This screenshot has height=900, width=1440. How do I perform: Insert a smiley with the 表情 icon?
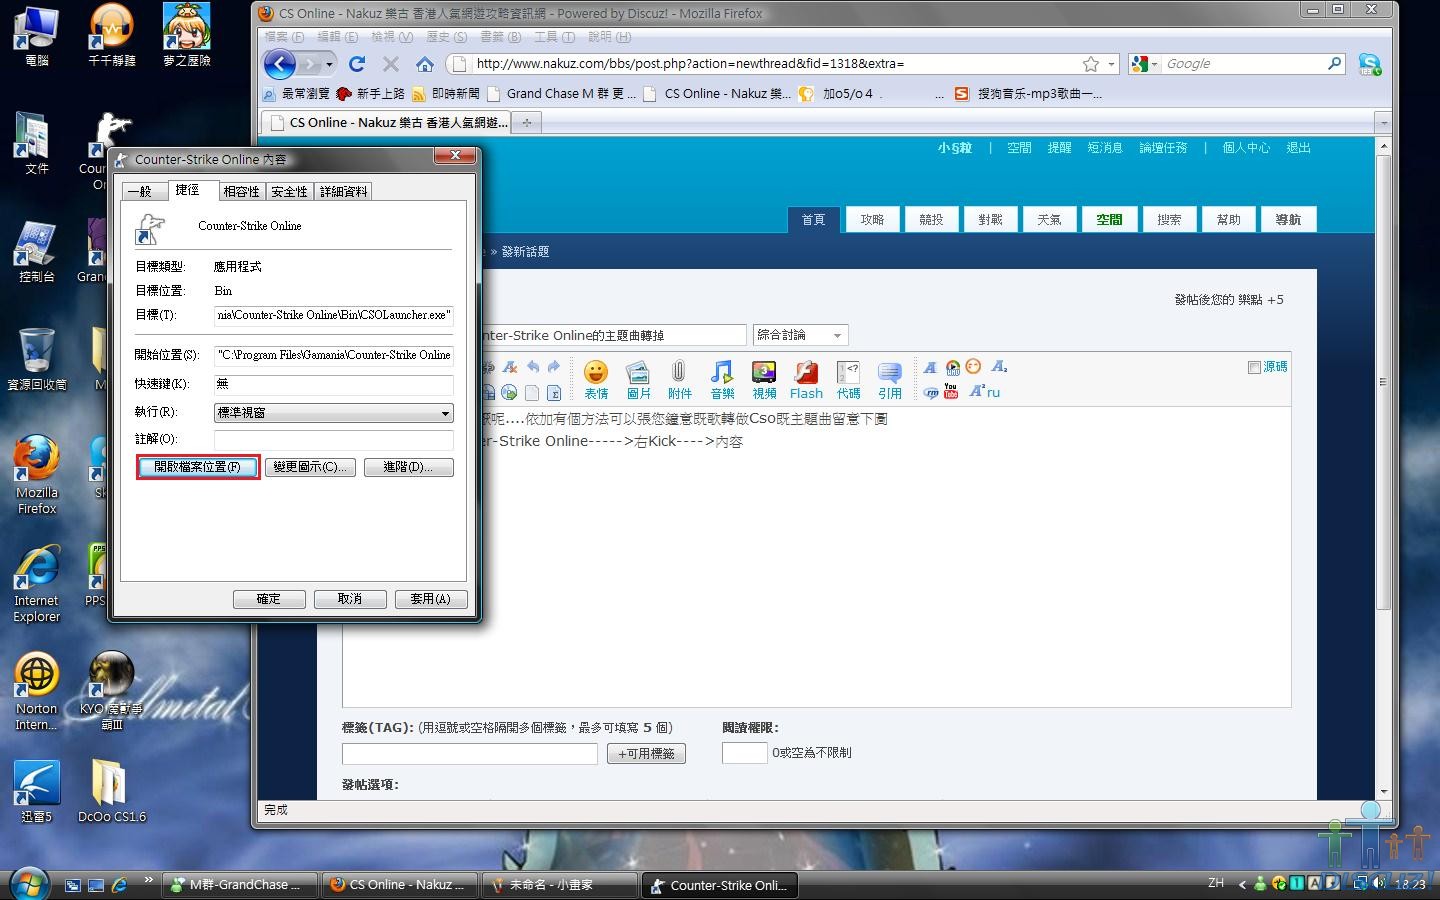596,380
